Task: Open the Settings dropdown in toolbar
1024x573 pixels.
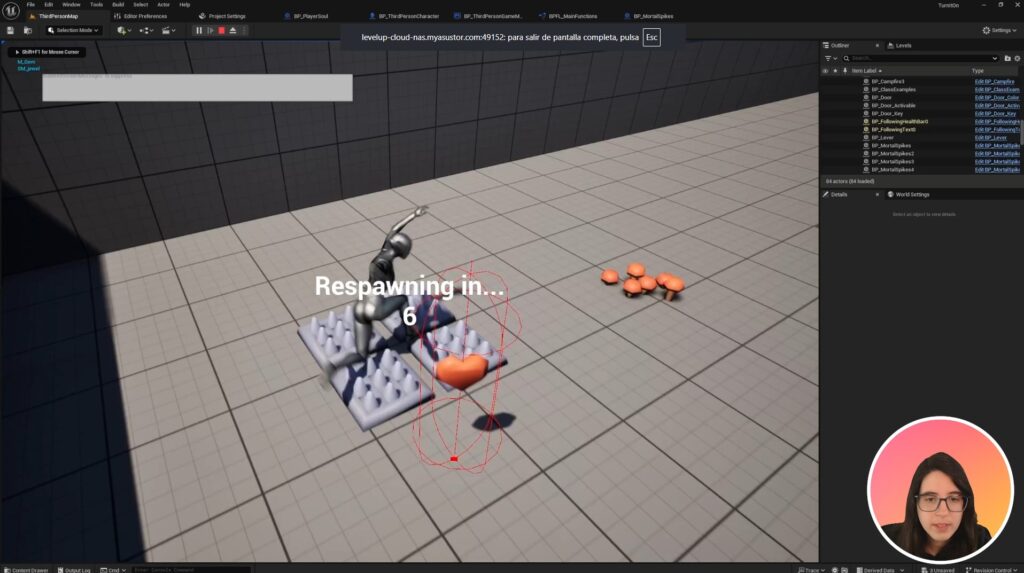Action: click(x=999, y=30)
